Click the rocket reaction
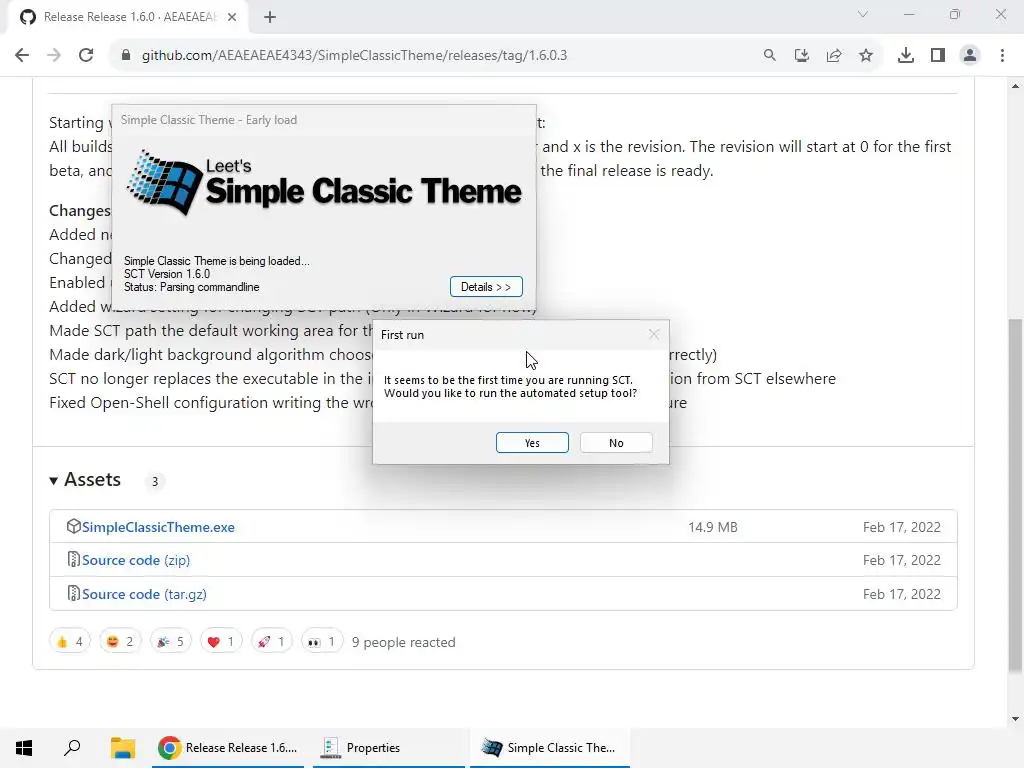 coord(272,642)
